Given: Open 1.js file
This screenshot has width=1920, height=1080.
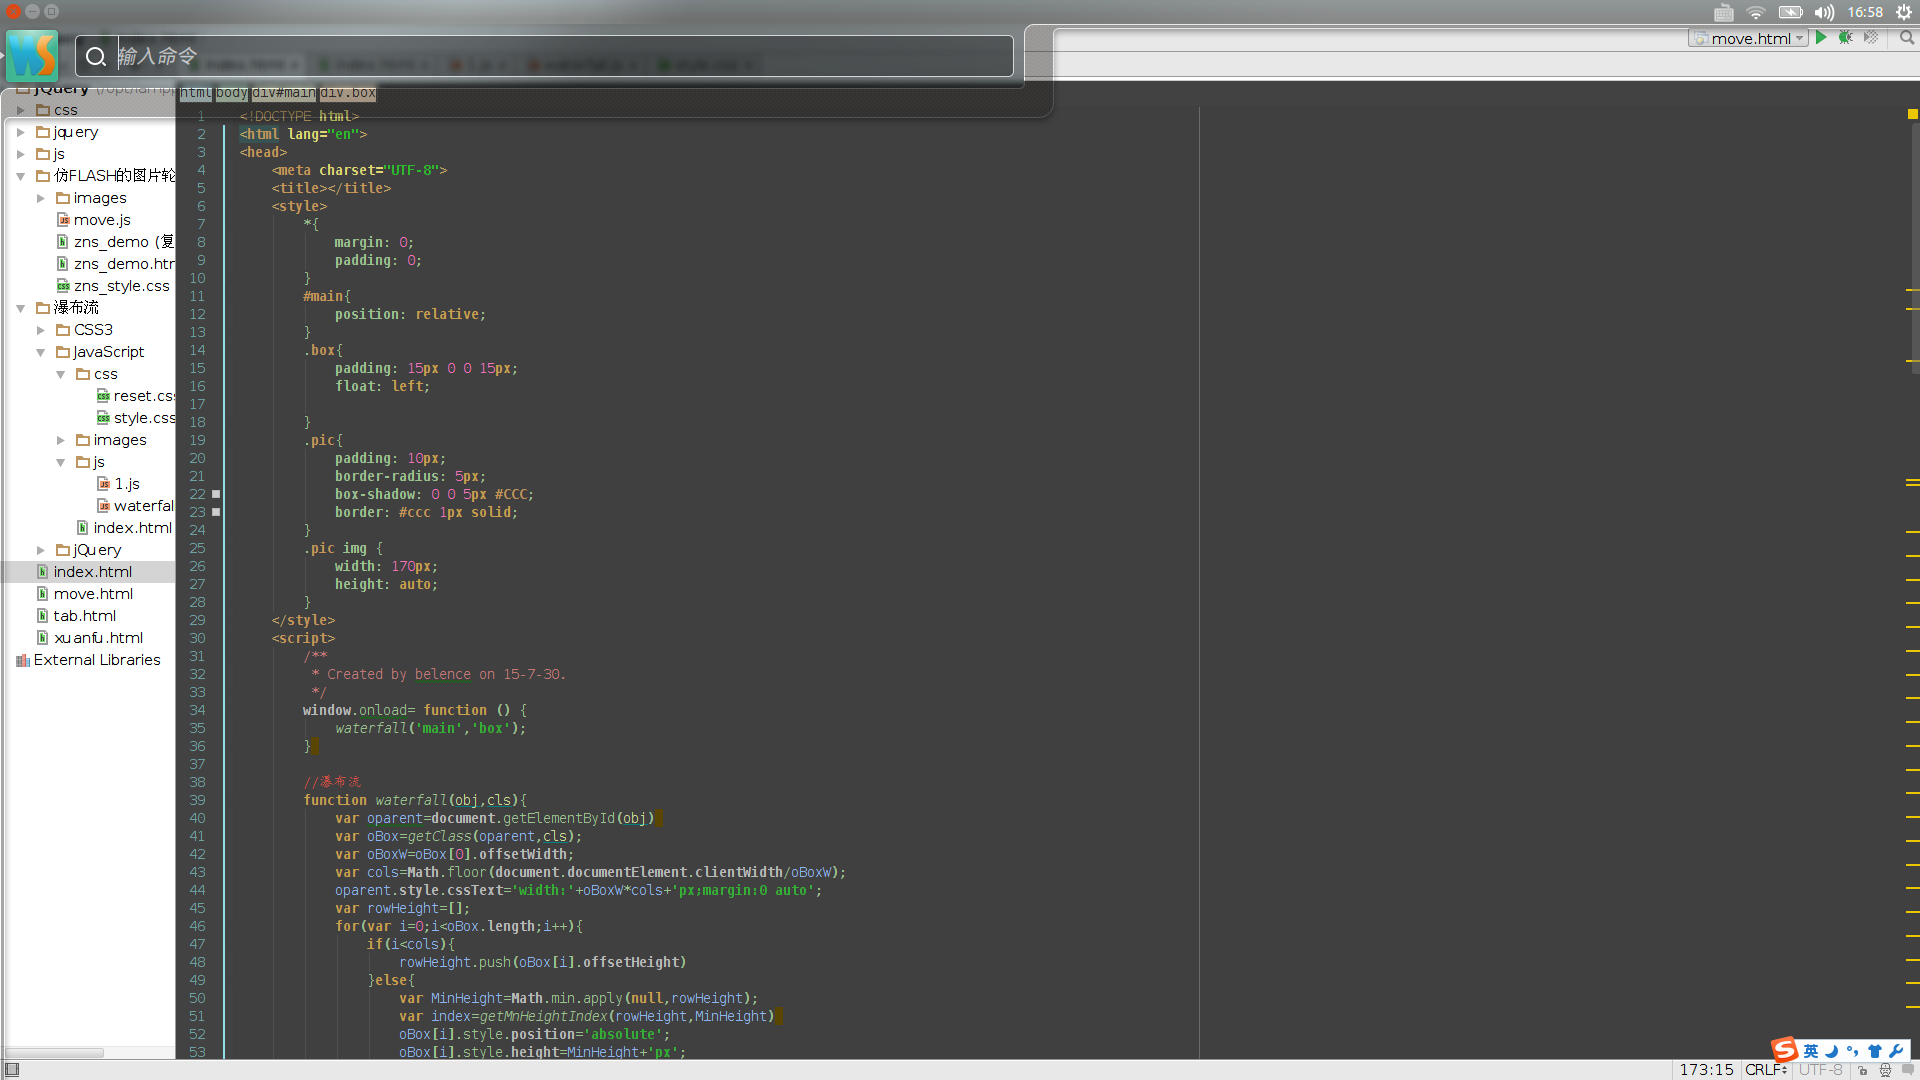Looking at the screenshot, I should click(x=118, y=484).
